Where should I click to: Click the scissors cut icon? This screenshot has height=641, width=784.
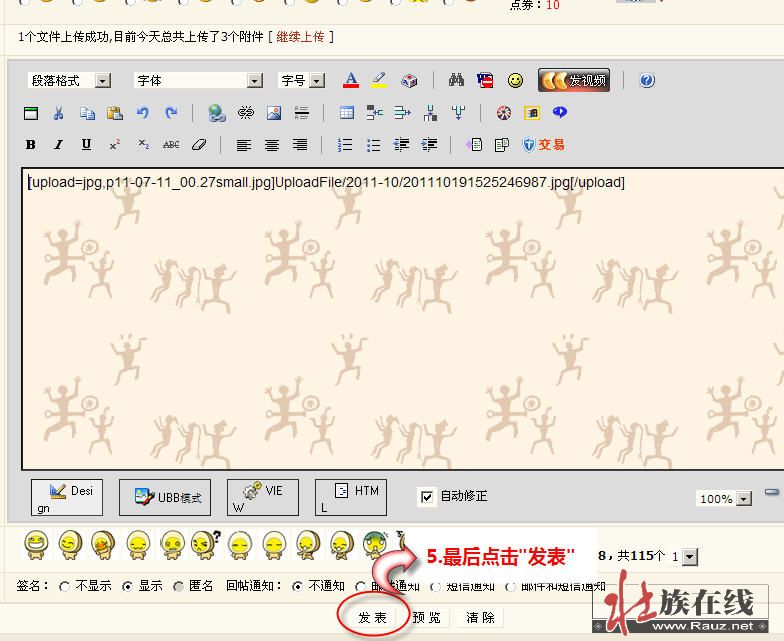[59, 113]
